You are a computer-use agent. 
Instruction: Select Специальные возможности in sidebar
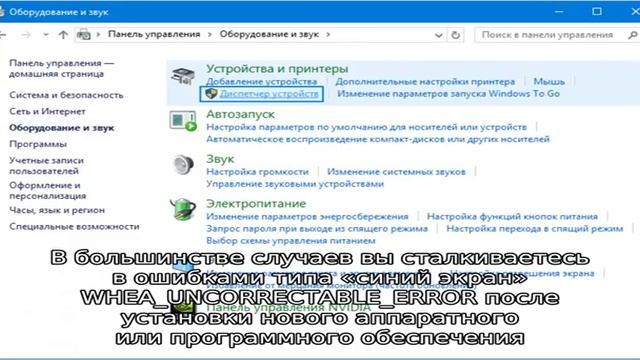74,227
